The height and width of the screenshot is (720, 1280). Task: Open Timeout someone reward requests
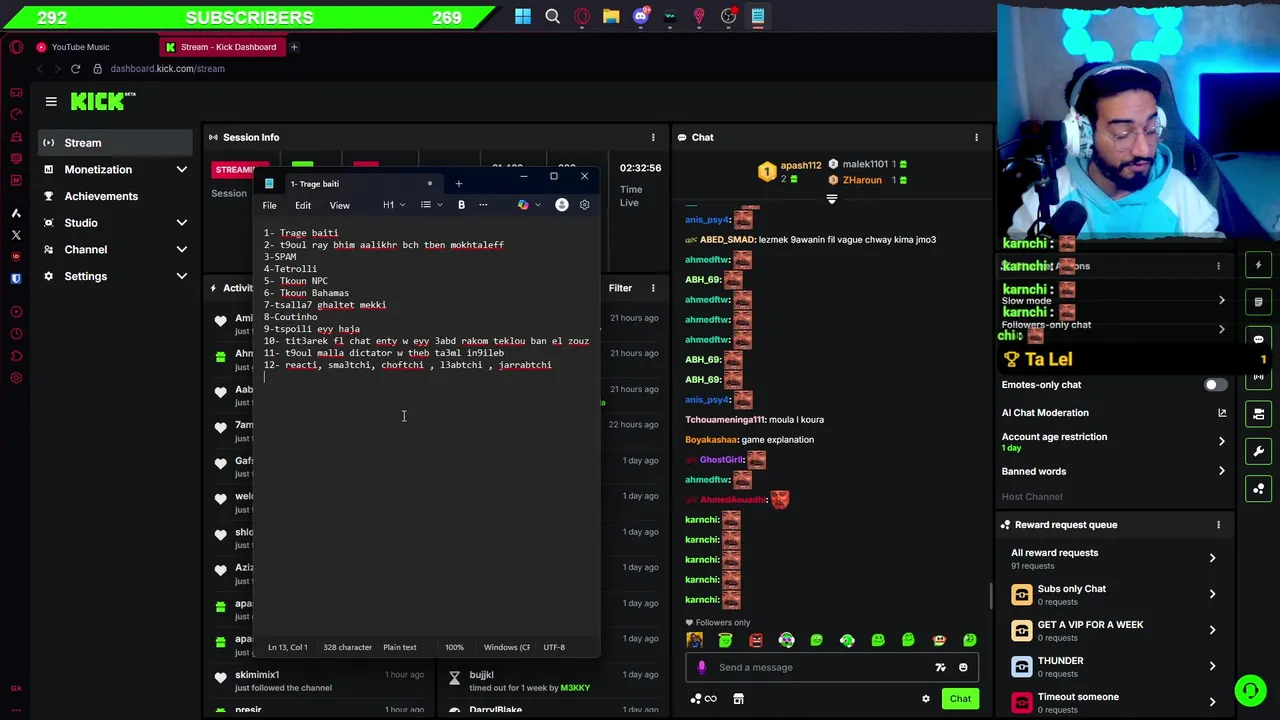[1115, 702]
